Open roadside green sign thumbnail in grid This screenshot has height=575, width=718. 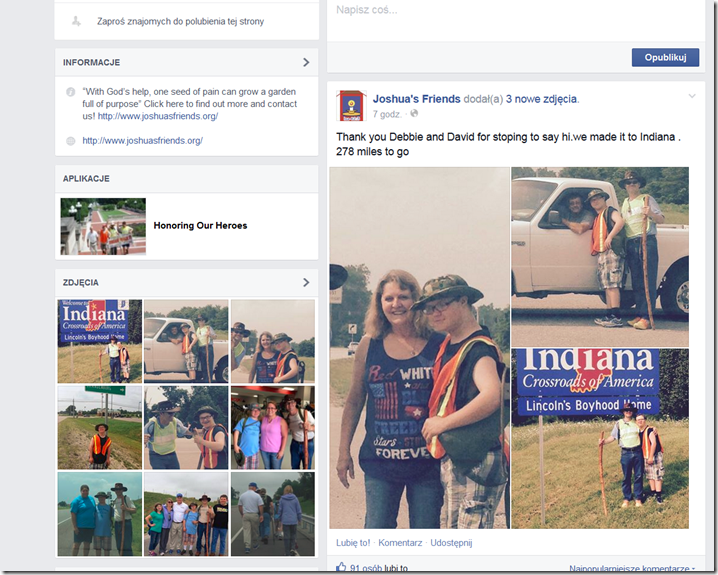click(x=100, y=428)
